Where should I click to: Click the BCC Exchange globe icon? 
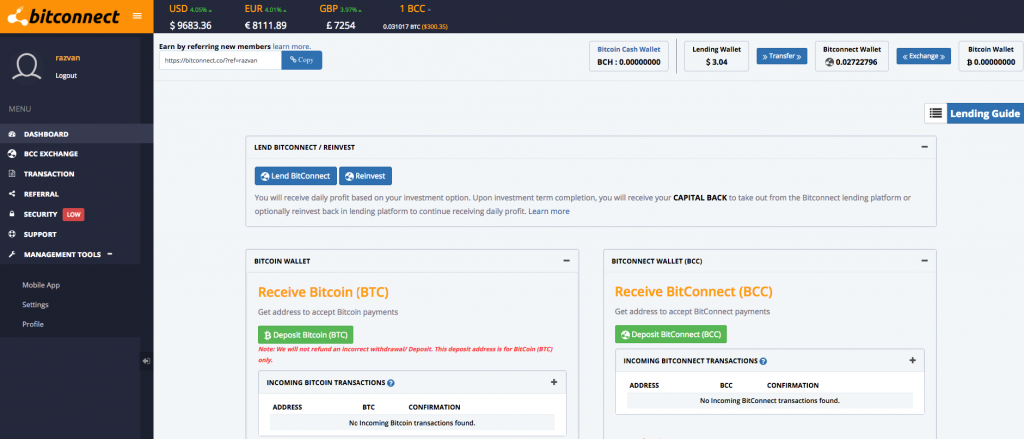[x=12, y=154]
